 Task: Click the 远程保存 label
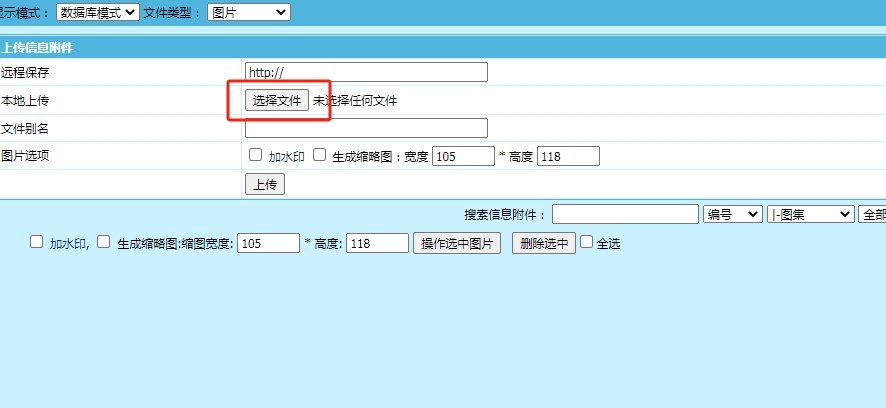click(x=25, y=72)
